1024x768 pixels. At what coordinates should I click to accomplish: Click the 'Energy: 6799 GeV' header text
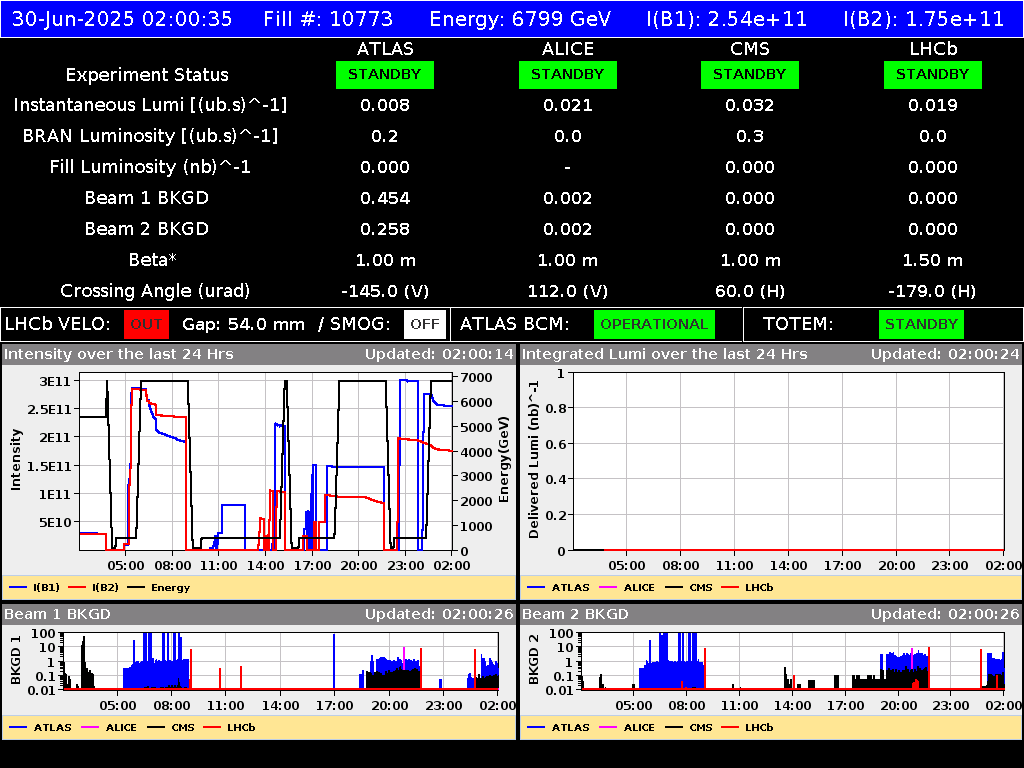click(520, 18)
